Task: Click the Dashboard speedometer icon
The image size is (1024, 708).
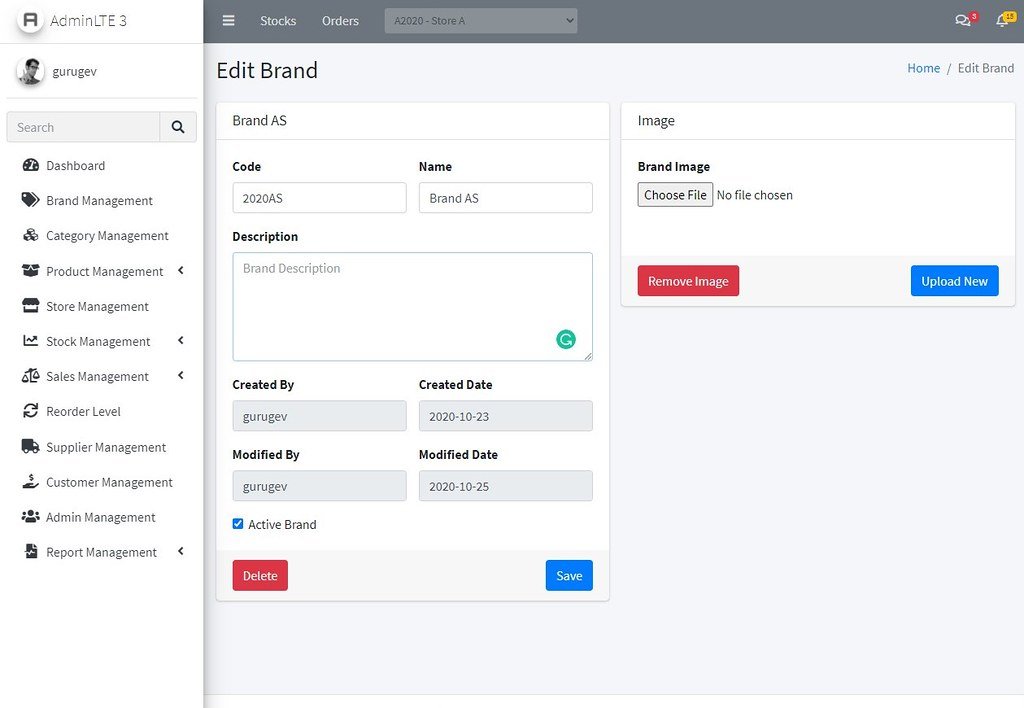Action: tap(30, 166)
